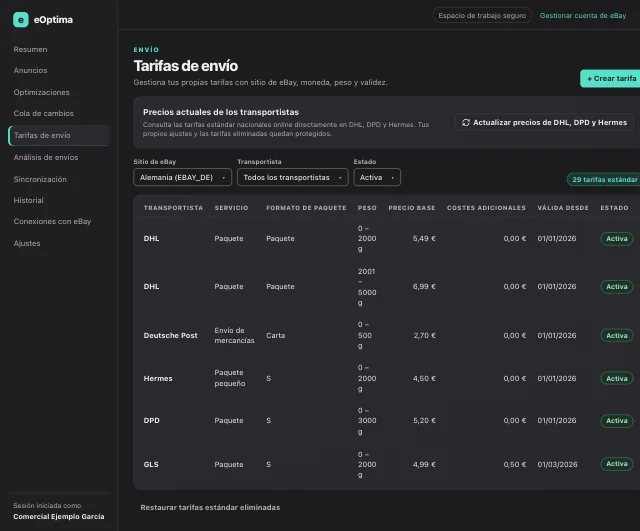The width and height of the screenshot is (640, 531).
Task: Open Ajustes settings page
Action: coord(27,243)
